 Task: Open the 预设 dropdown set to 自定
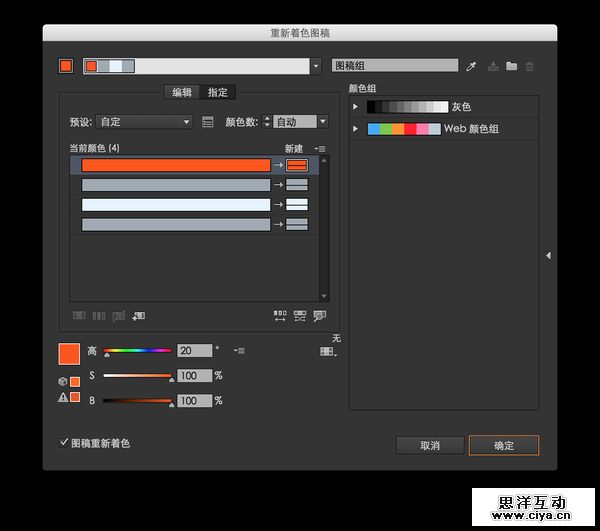(144, 122)
